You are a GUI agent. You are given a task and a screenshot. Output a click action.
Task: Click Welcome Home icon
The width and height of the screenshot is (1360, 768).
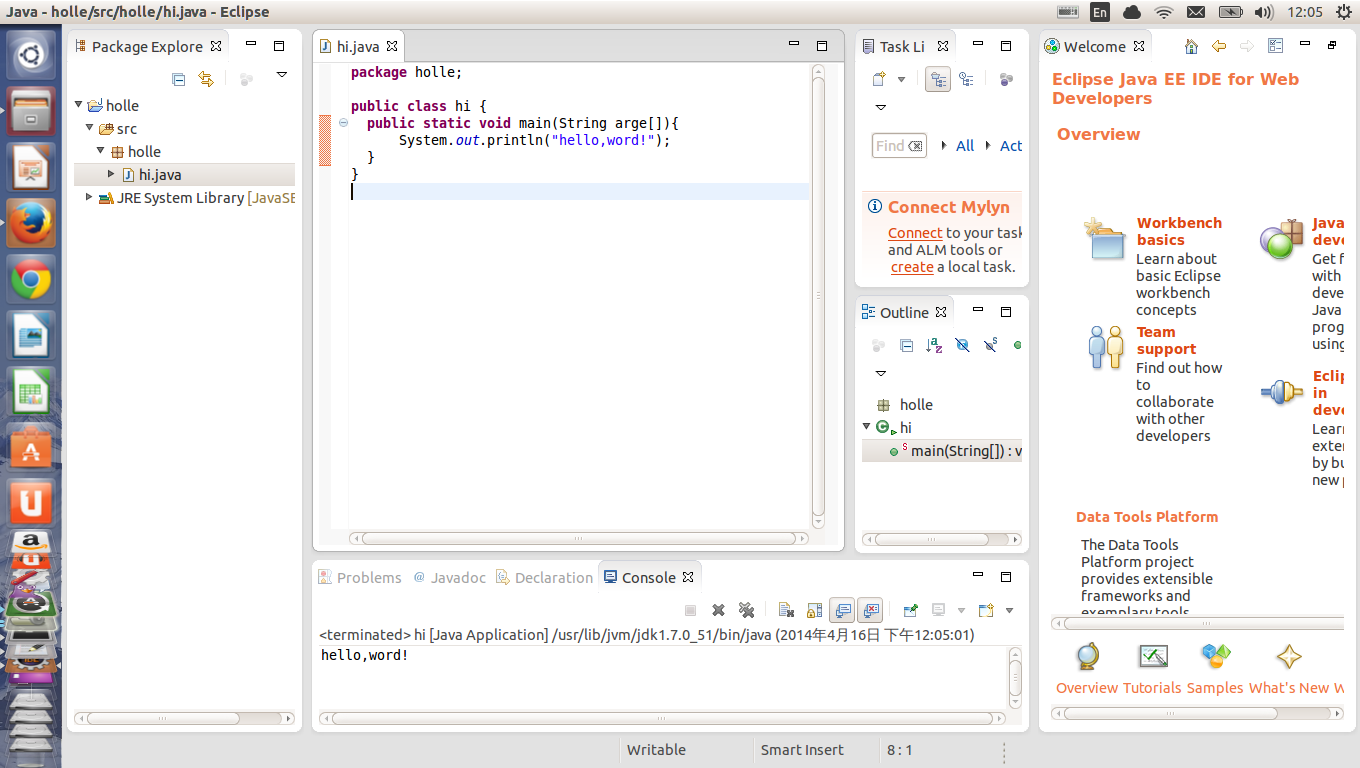tap(1190, 46)
